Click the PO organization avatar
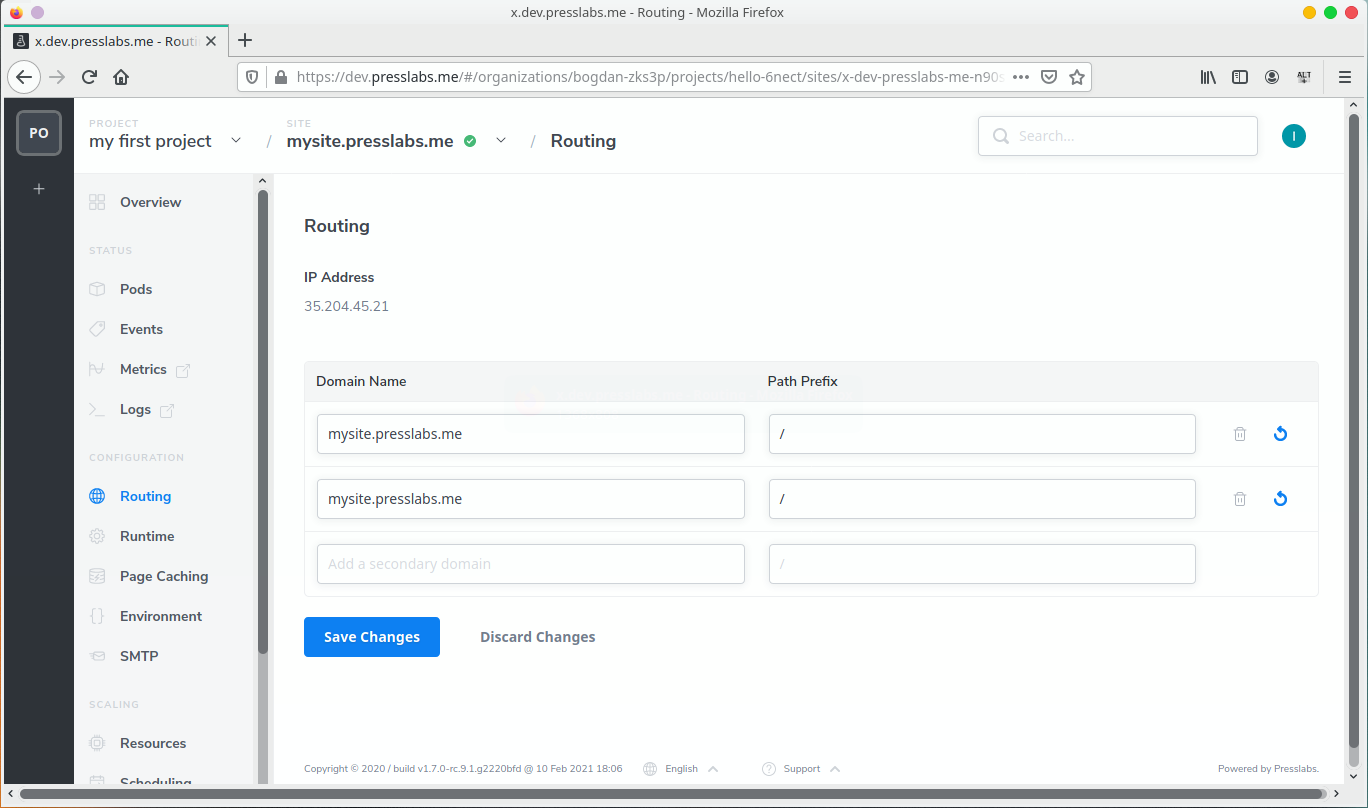The image size is (1368, 808). tap(39, 133)
